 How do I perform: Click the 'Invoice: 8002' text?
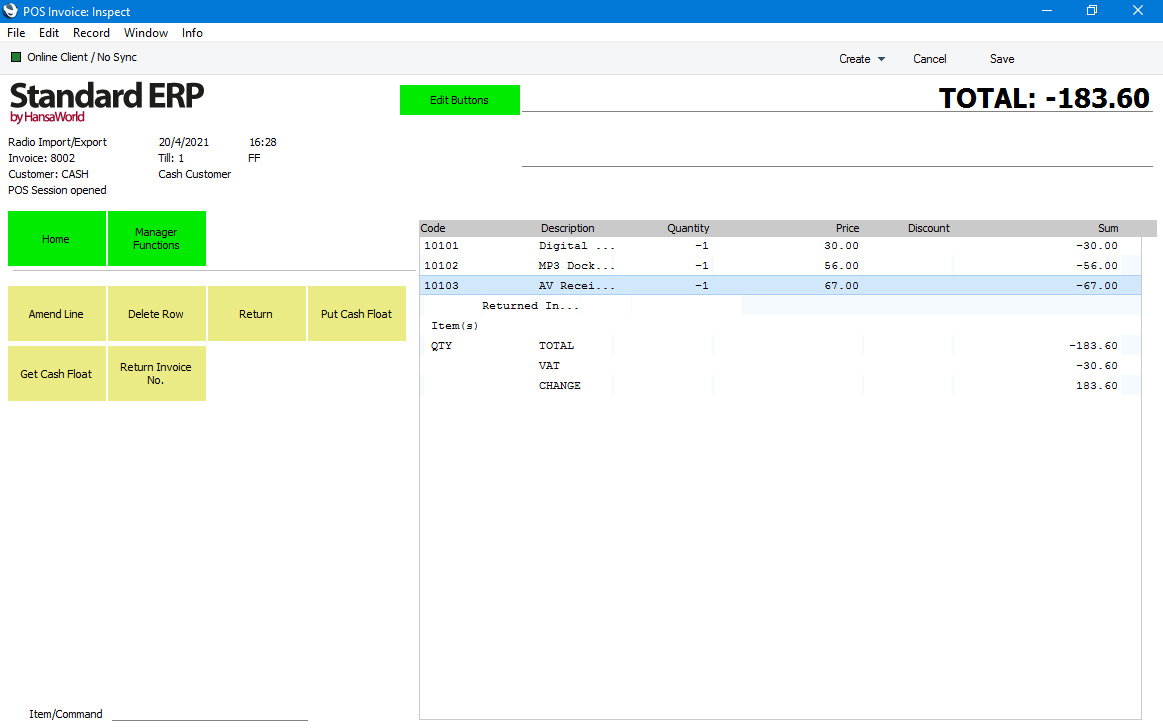tap(42, 158)
